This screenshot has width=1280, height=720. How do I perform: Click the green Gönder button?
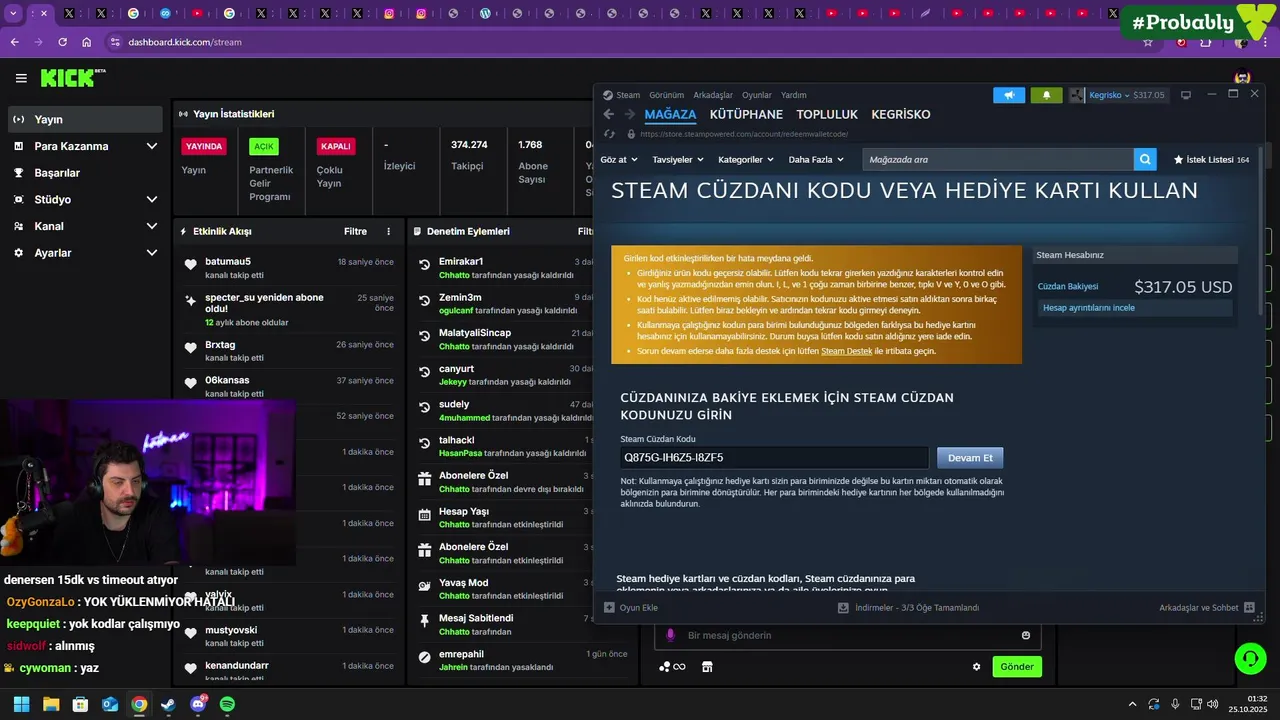point(1017,667)
